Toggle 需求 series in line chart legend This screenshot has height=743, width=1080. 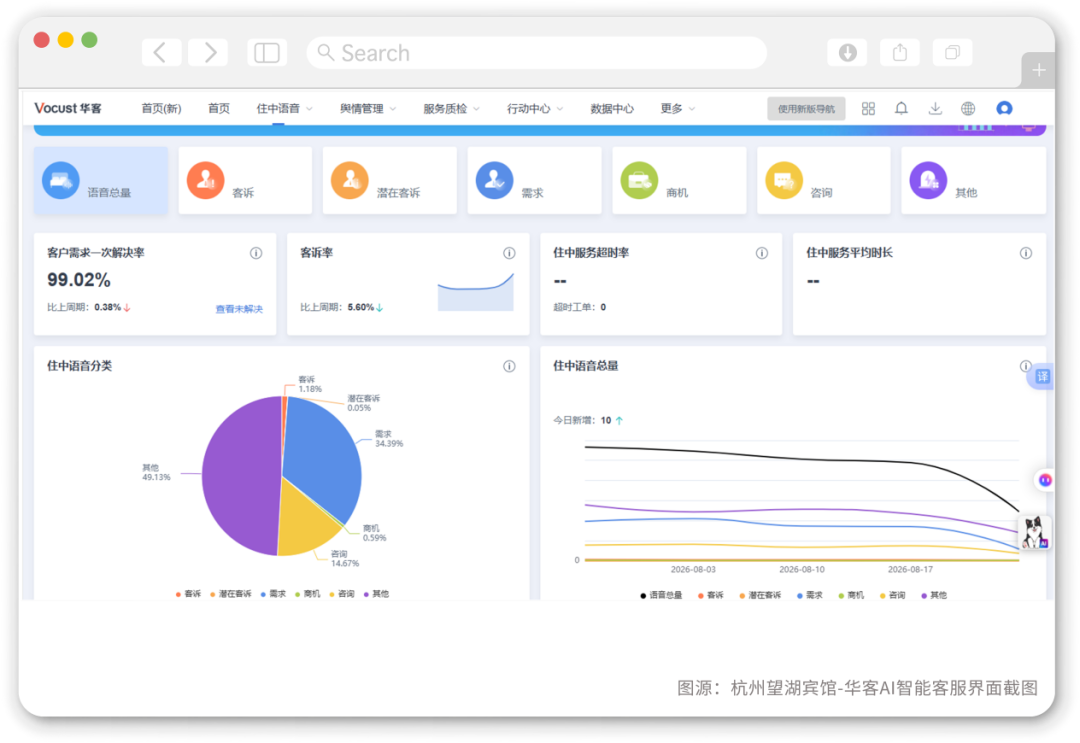click(x=810, y=595)
